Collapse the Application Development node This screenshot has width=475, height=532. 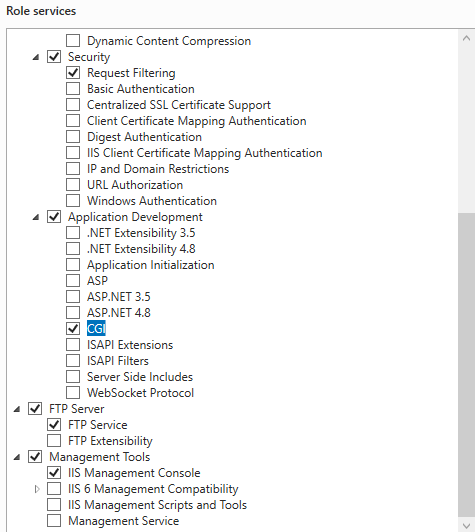(x=36, y=217)
